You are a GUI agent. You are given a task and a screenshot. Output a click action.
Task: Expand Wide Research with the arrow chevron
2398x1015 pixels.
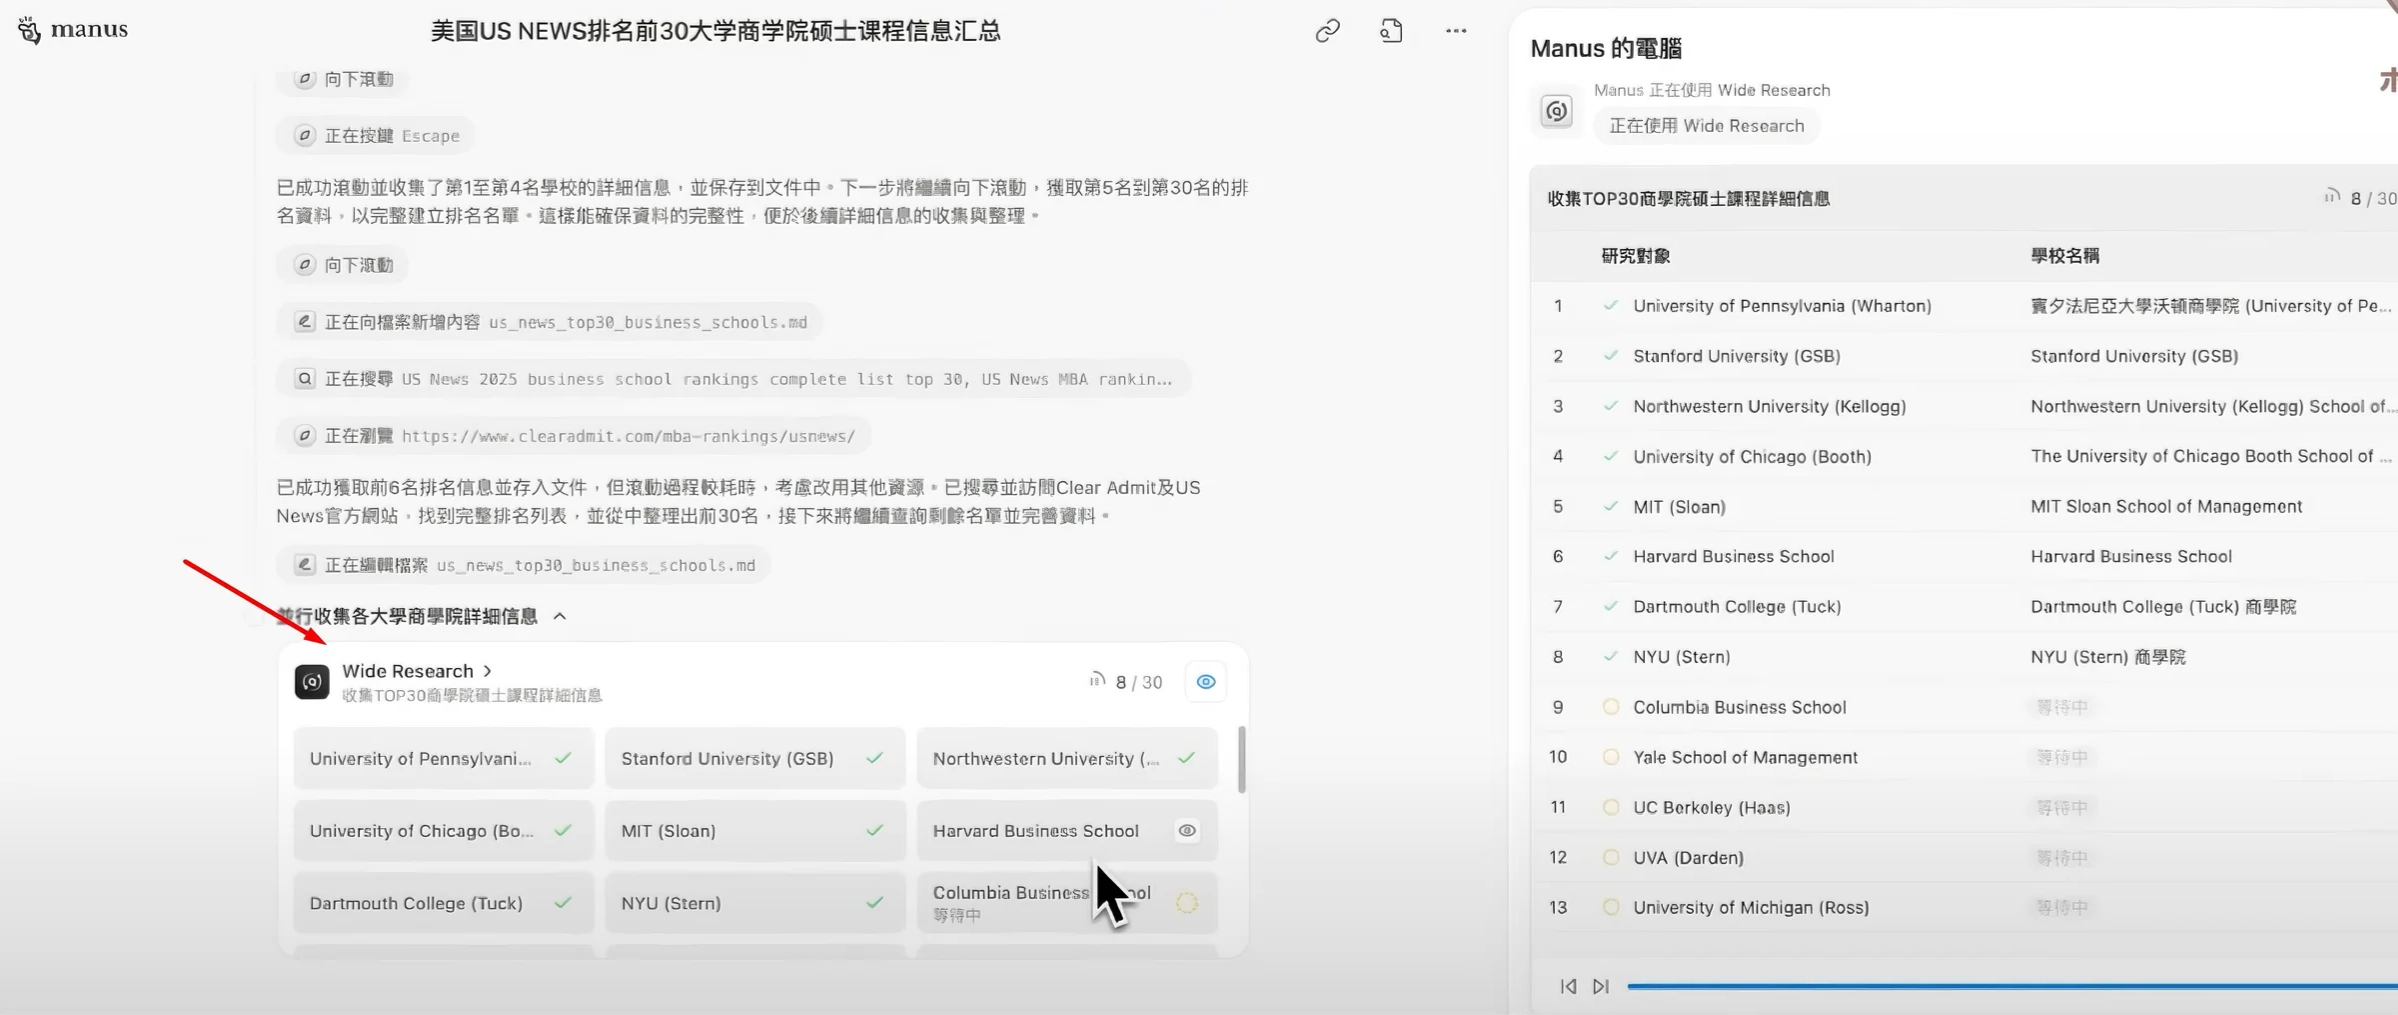[487, 671]
